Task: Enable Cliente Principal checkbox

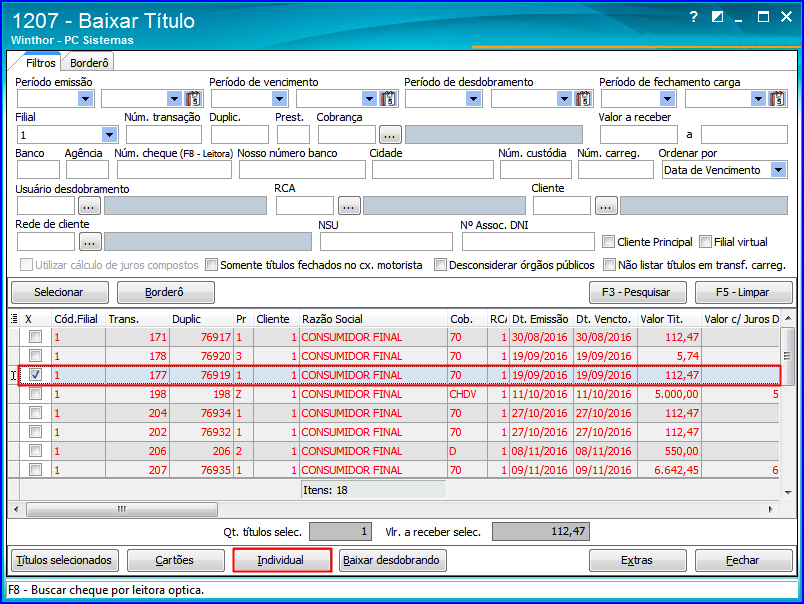Action: click(x=609, y=241)
